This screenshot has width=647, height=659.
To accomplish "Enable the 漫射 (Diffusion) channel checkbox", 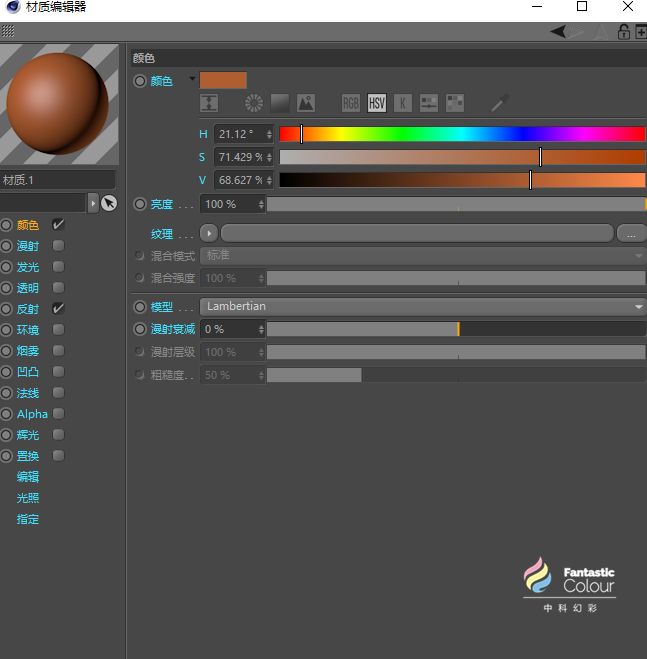I will point(58,246).
